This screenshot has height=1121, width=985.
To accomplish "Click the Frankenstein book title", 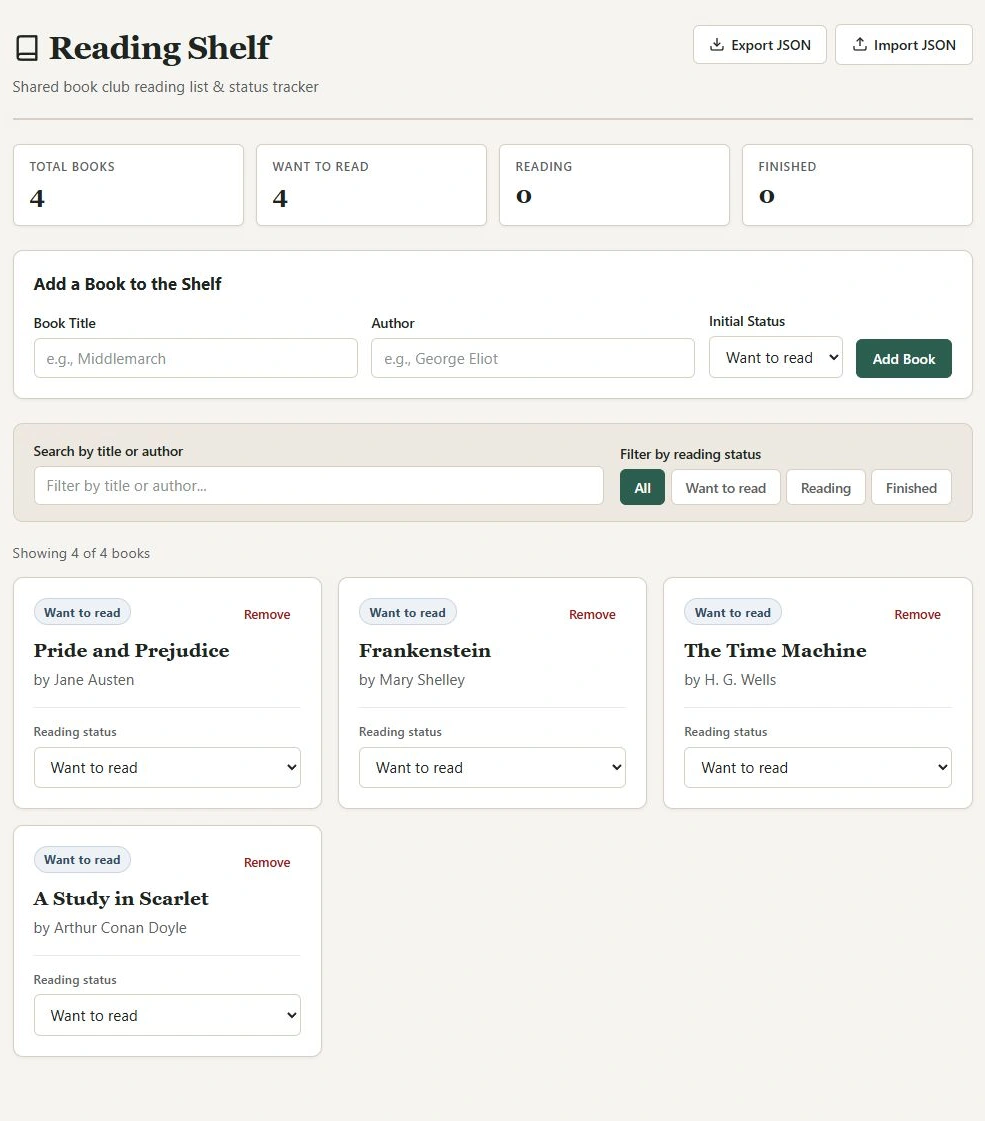I will pyautogui.click(x=425, y=651).
